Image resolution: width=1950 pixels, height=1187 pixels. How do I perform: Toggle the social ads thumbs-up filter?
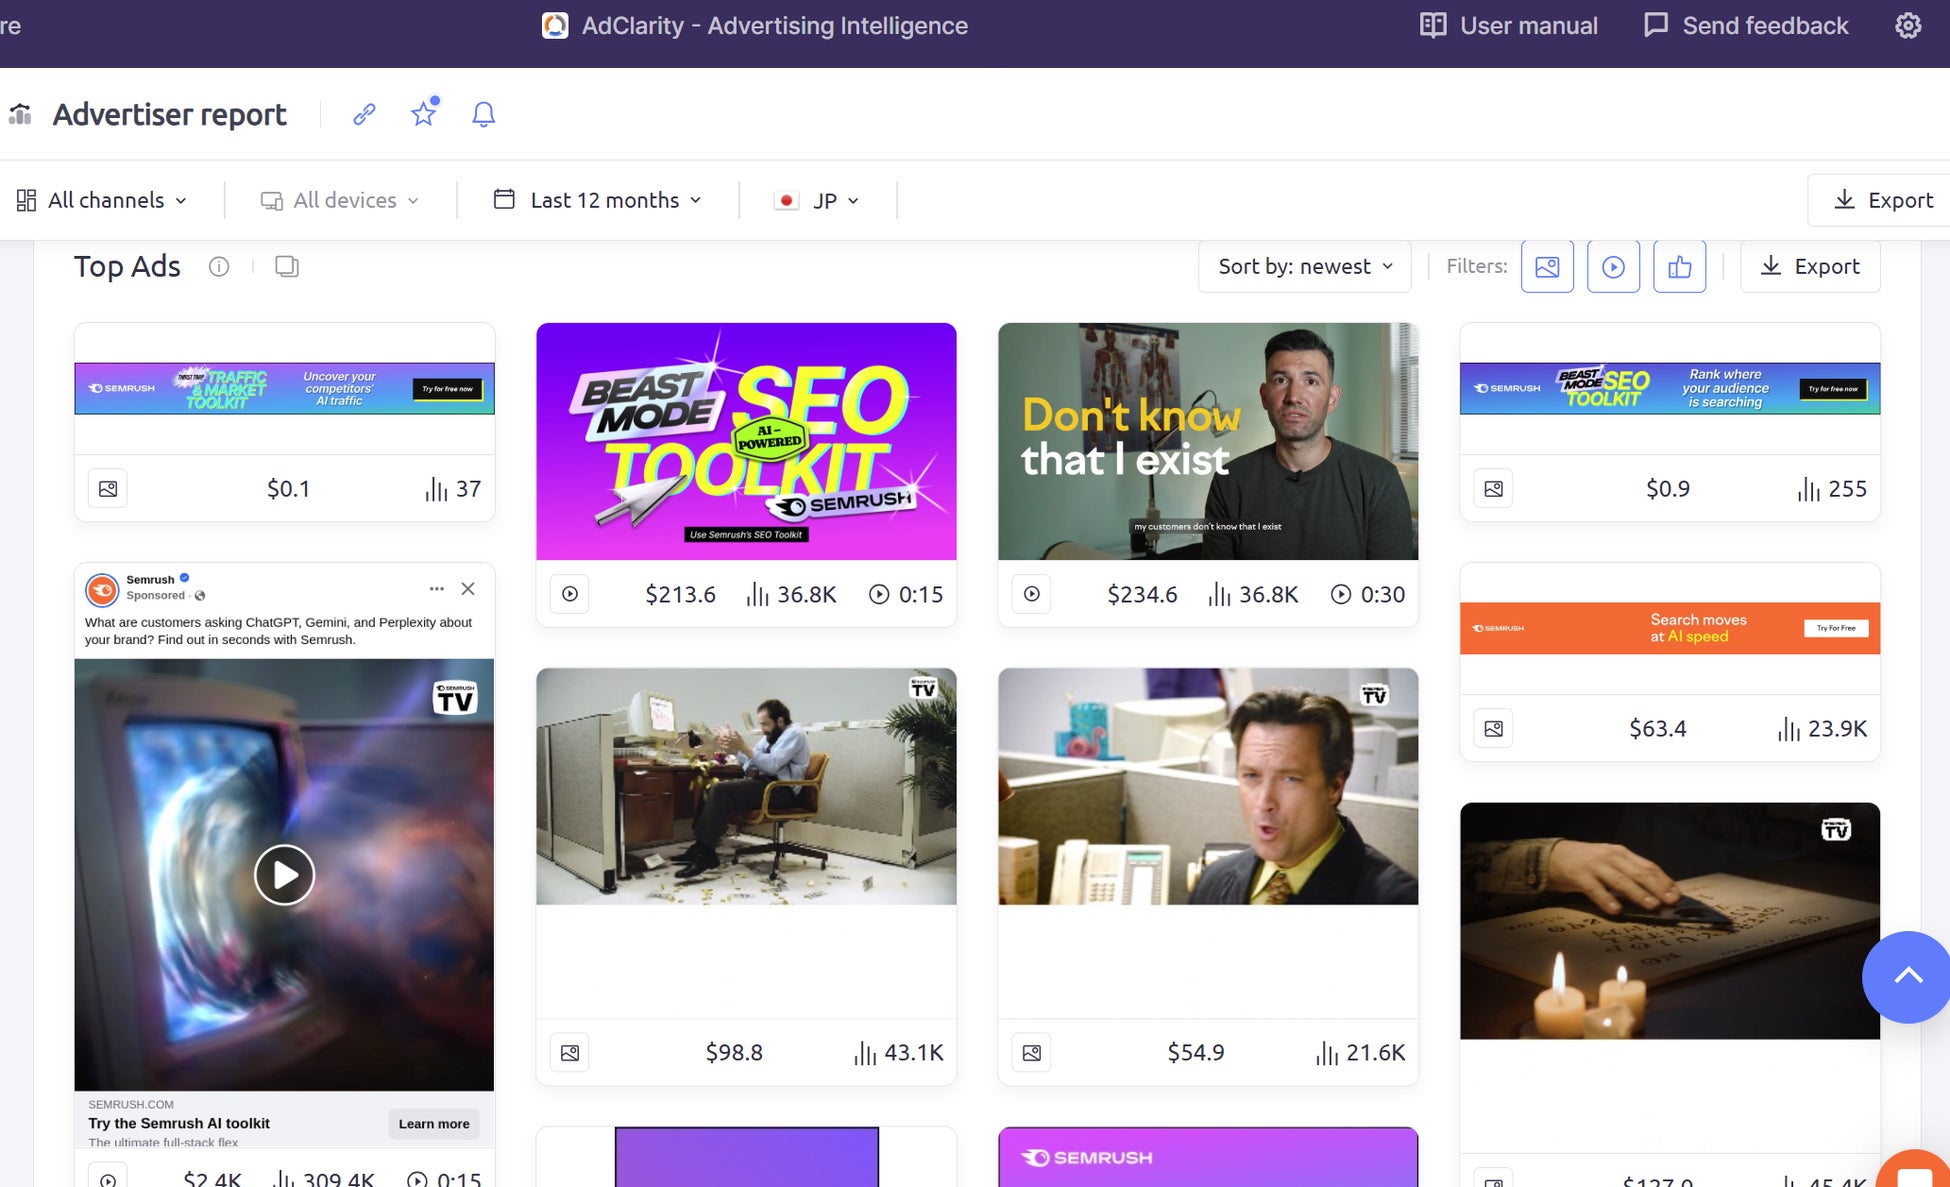pyautogui.click(x=1679, y=267)
